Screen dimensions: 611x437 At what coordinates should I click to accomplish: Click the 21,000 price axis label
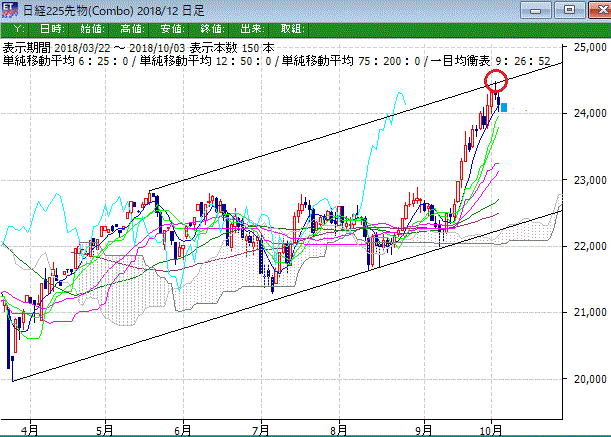[590, 312]
